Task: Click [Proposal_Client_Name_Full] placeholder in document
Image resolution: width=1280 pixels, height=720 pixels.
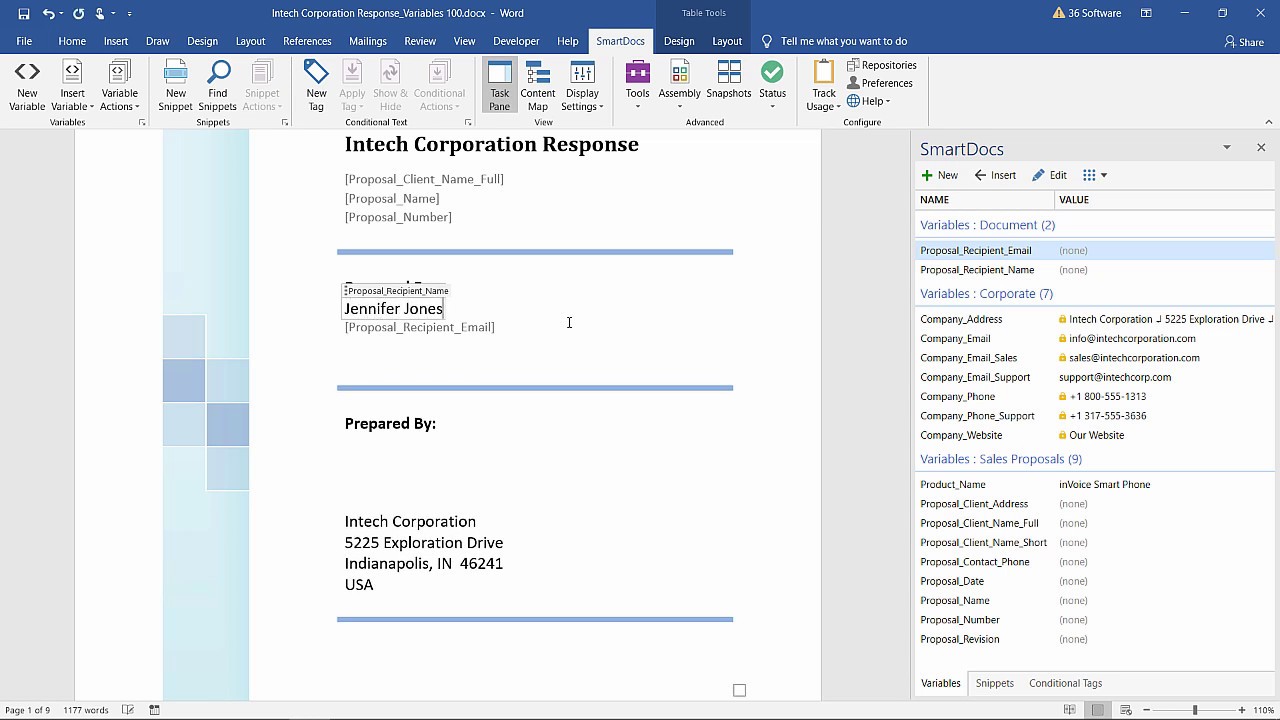Action: click(x=424, y=179)
